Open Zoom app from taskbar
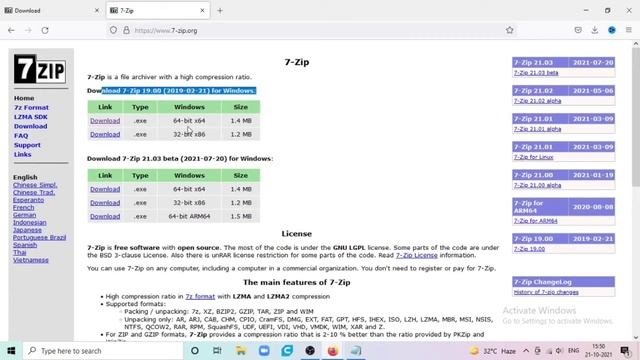Image resolution: width=640 pixels, height=360 pixels. [264, 351]
